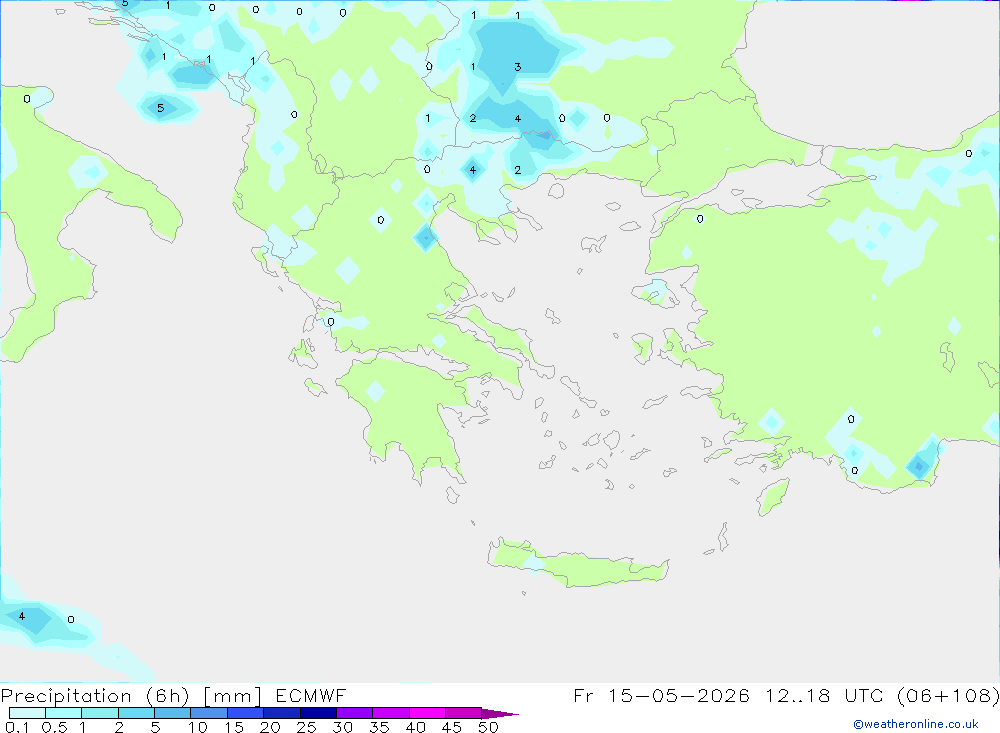Select the 35–40 mm violet legend swatch
This screenshot has height=733, width=1000.
(391, 713)
